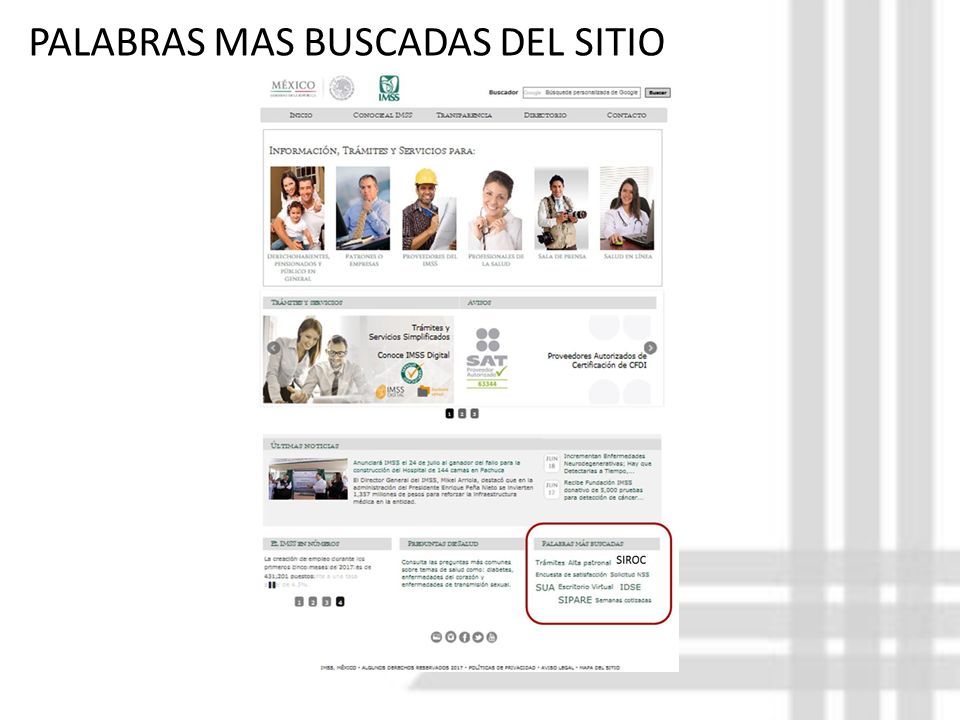Open the Inicio menu item
The width and height of the screenshot is (960, 720).
pos(301,115)
